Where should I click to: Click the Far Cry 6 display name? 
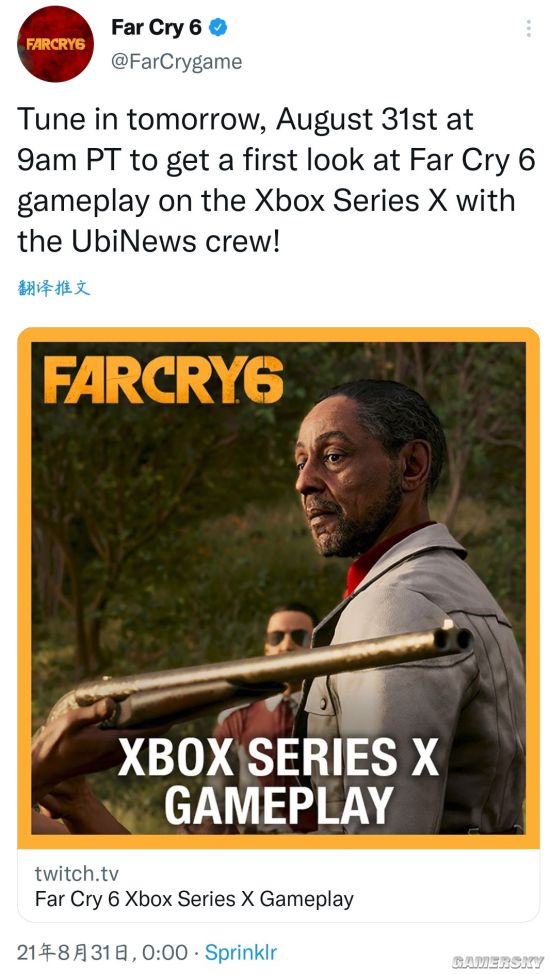(x=157, y=27)
